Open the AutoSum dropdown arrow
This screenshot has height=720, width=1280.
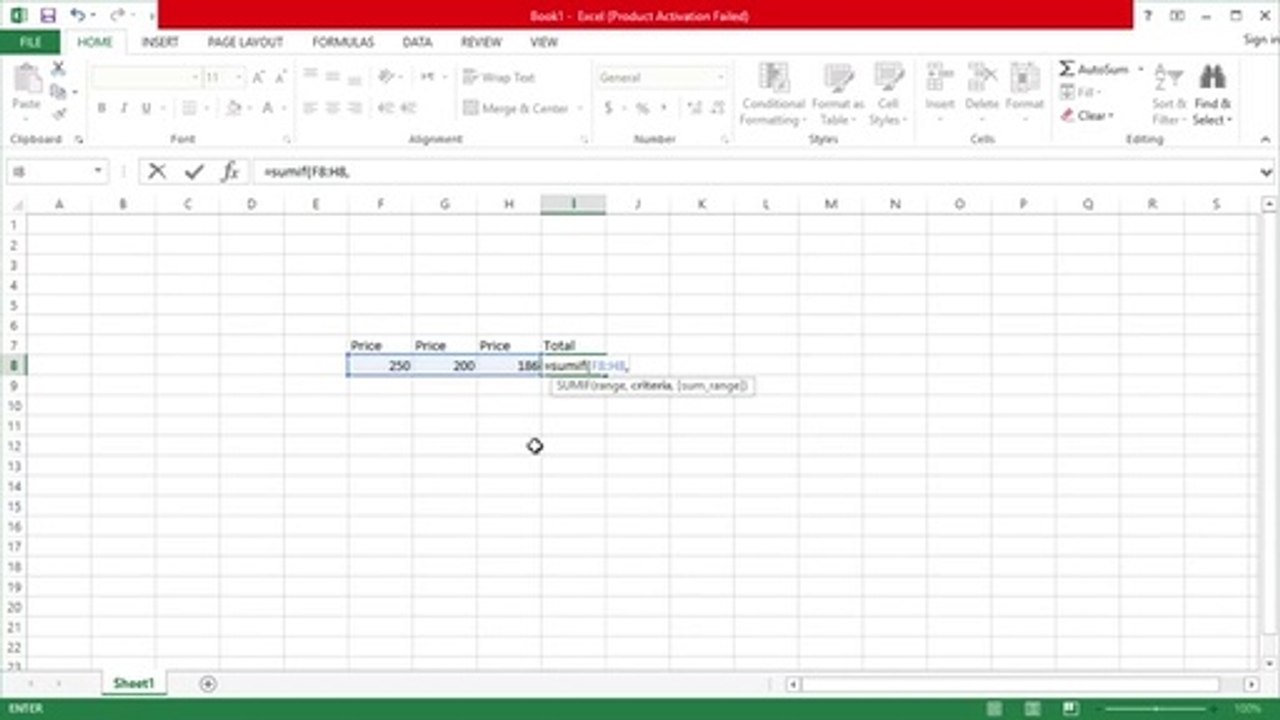tap(1140, 69)
